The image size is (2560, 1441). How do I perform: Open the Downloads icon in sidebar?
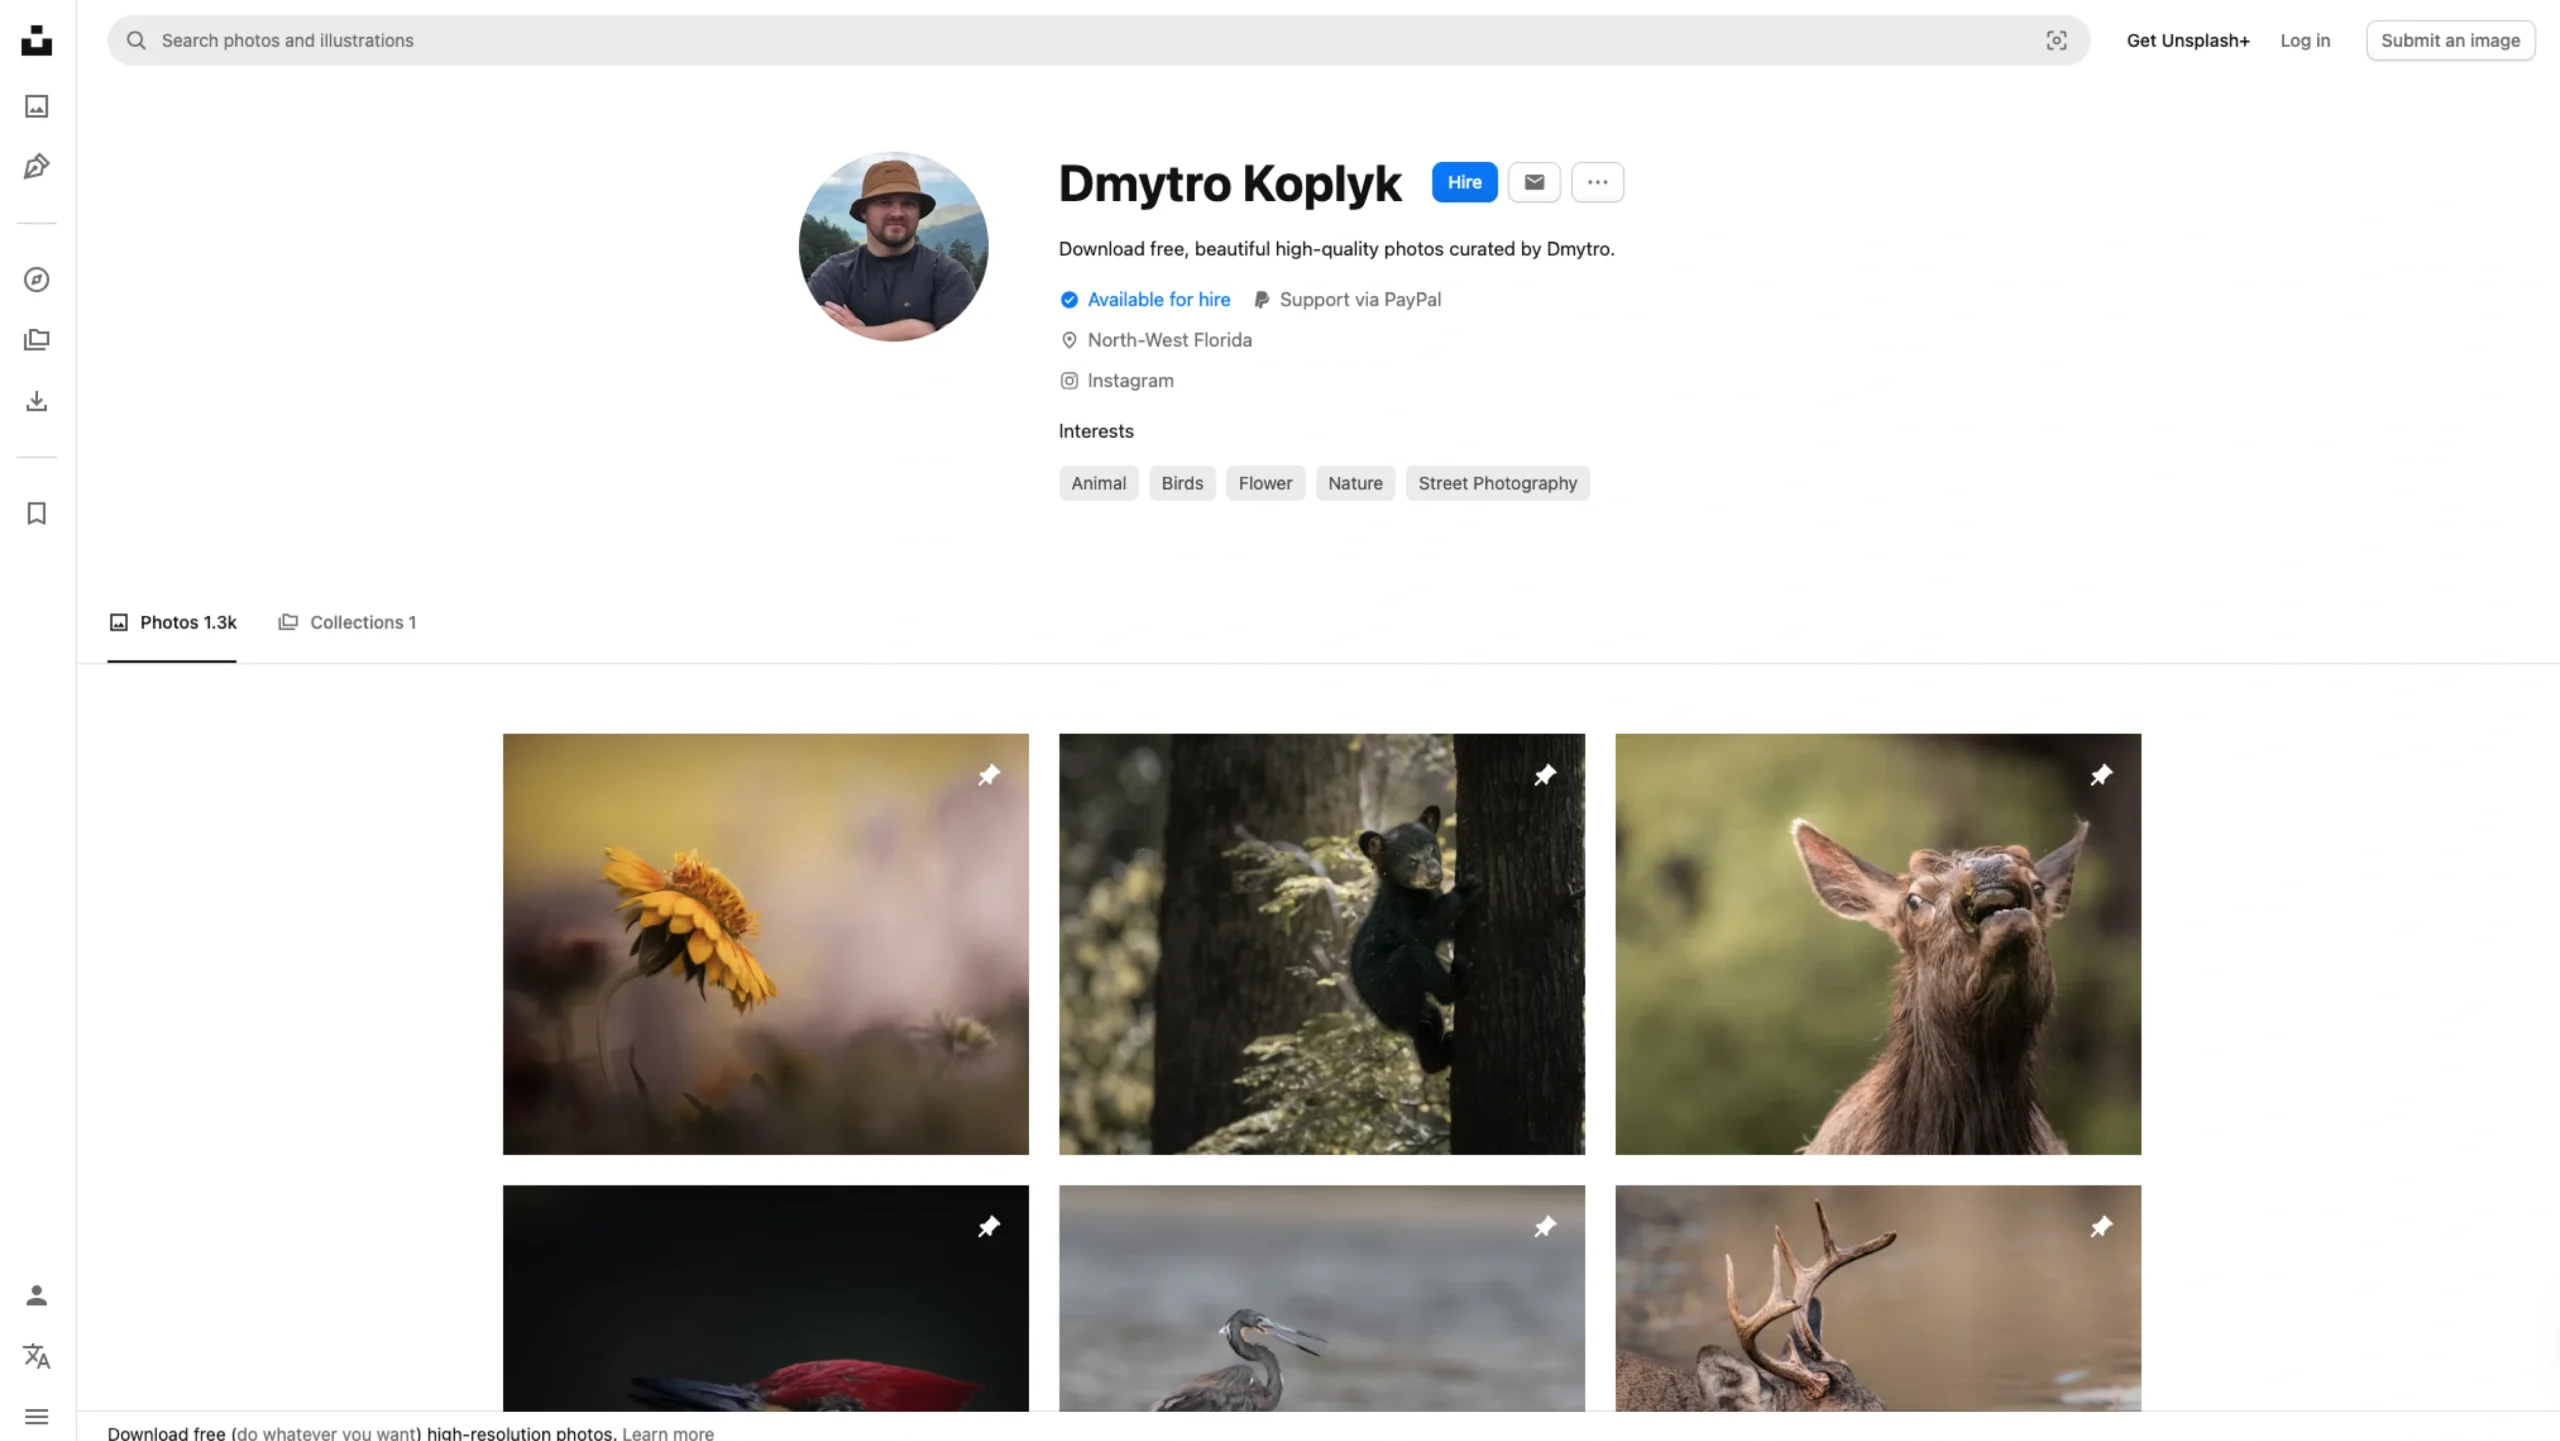click(x=36, y=401)
